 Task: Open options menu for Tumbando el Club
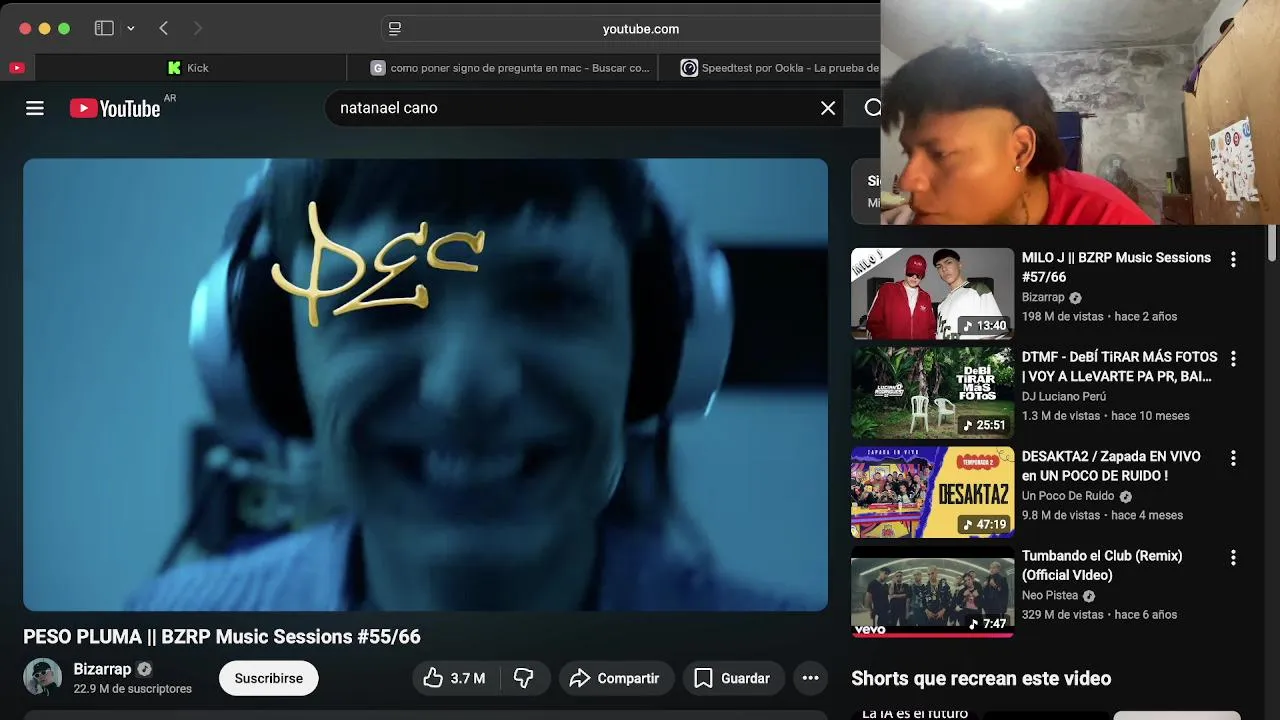click(x=1233, y=557)
